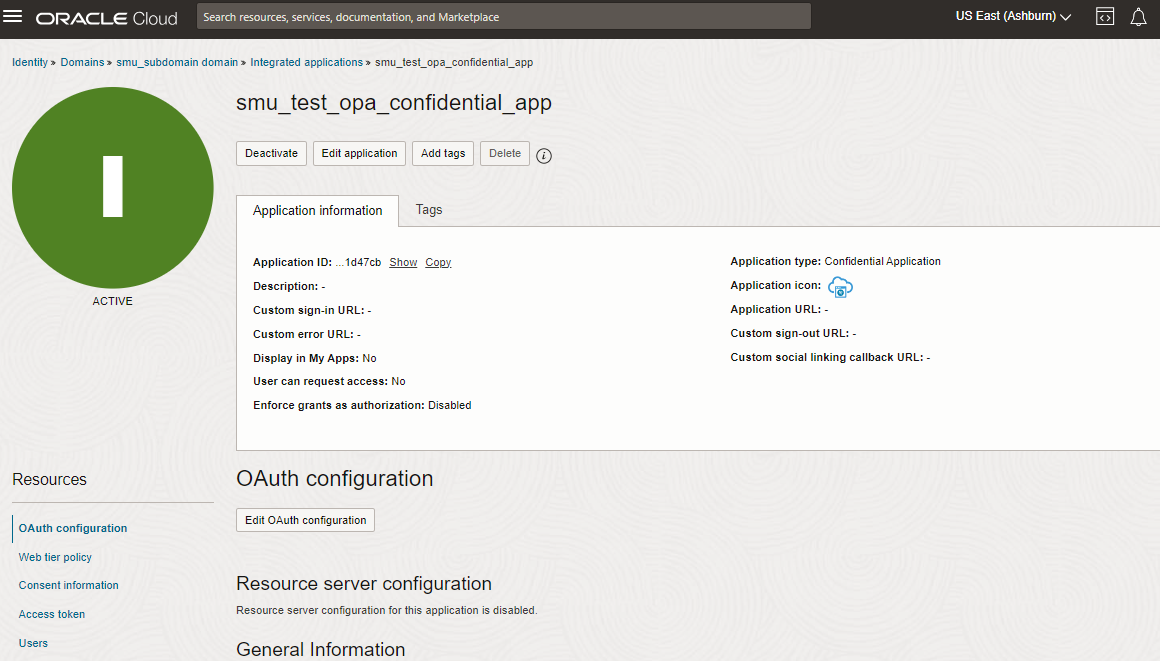Expand the US East (Ashburn) region dropdown
This screenshot has height=661, width=1160.
(x=1013, y=17)
